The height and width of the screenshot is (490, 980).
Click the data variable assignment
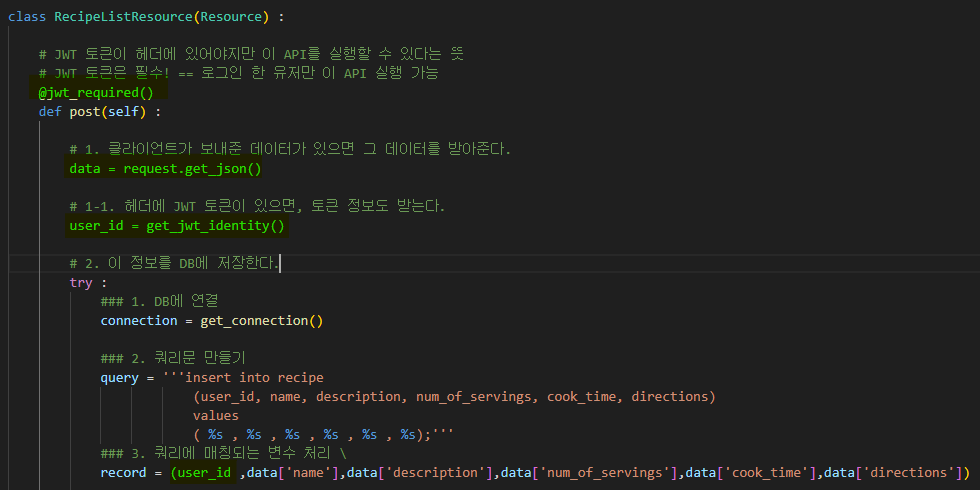click(85, 169)
